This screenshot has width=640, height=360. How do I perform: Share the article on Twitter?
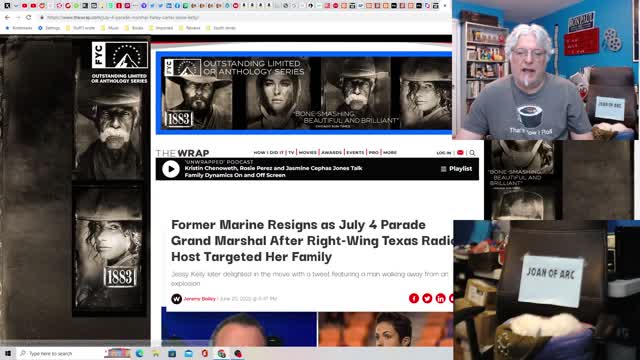point(427,298)
